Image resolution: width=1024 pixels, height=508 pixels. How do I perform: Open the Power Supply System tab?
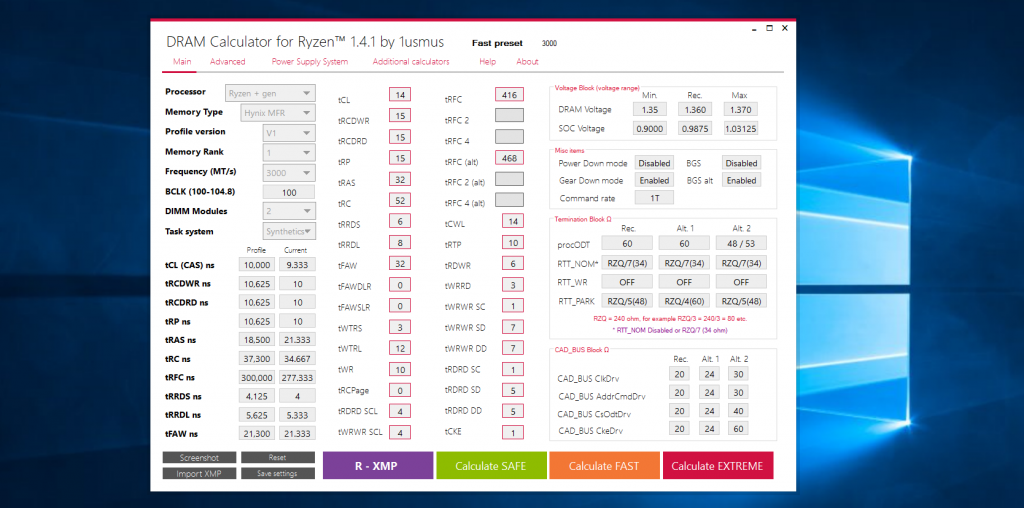click(310, 61)
